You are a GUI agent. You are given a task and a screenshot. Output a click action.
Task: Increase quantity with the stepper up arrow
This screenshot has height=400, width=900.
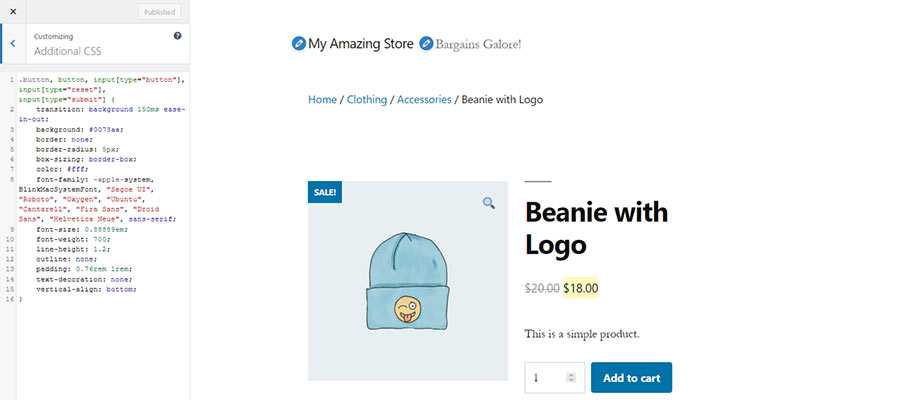tap(571, 374)
